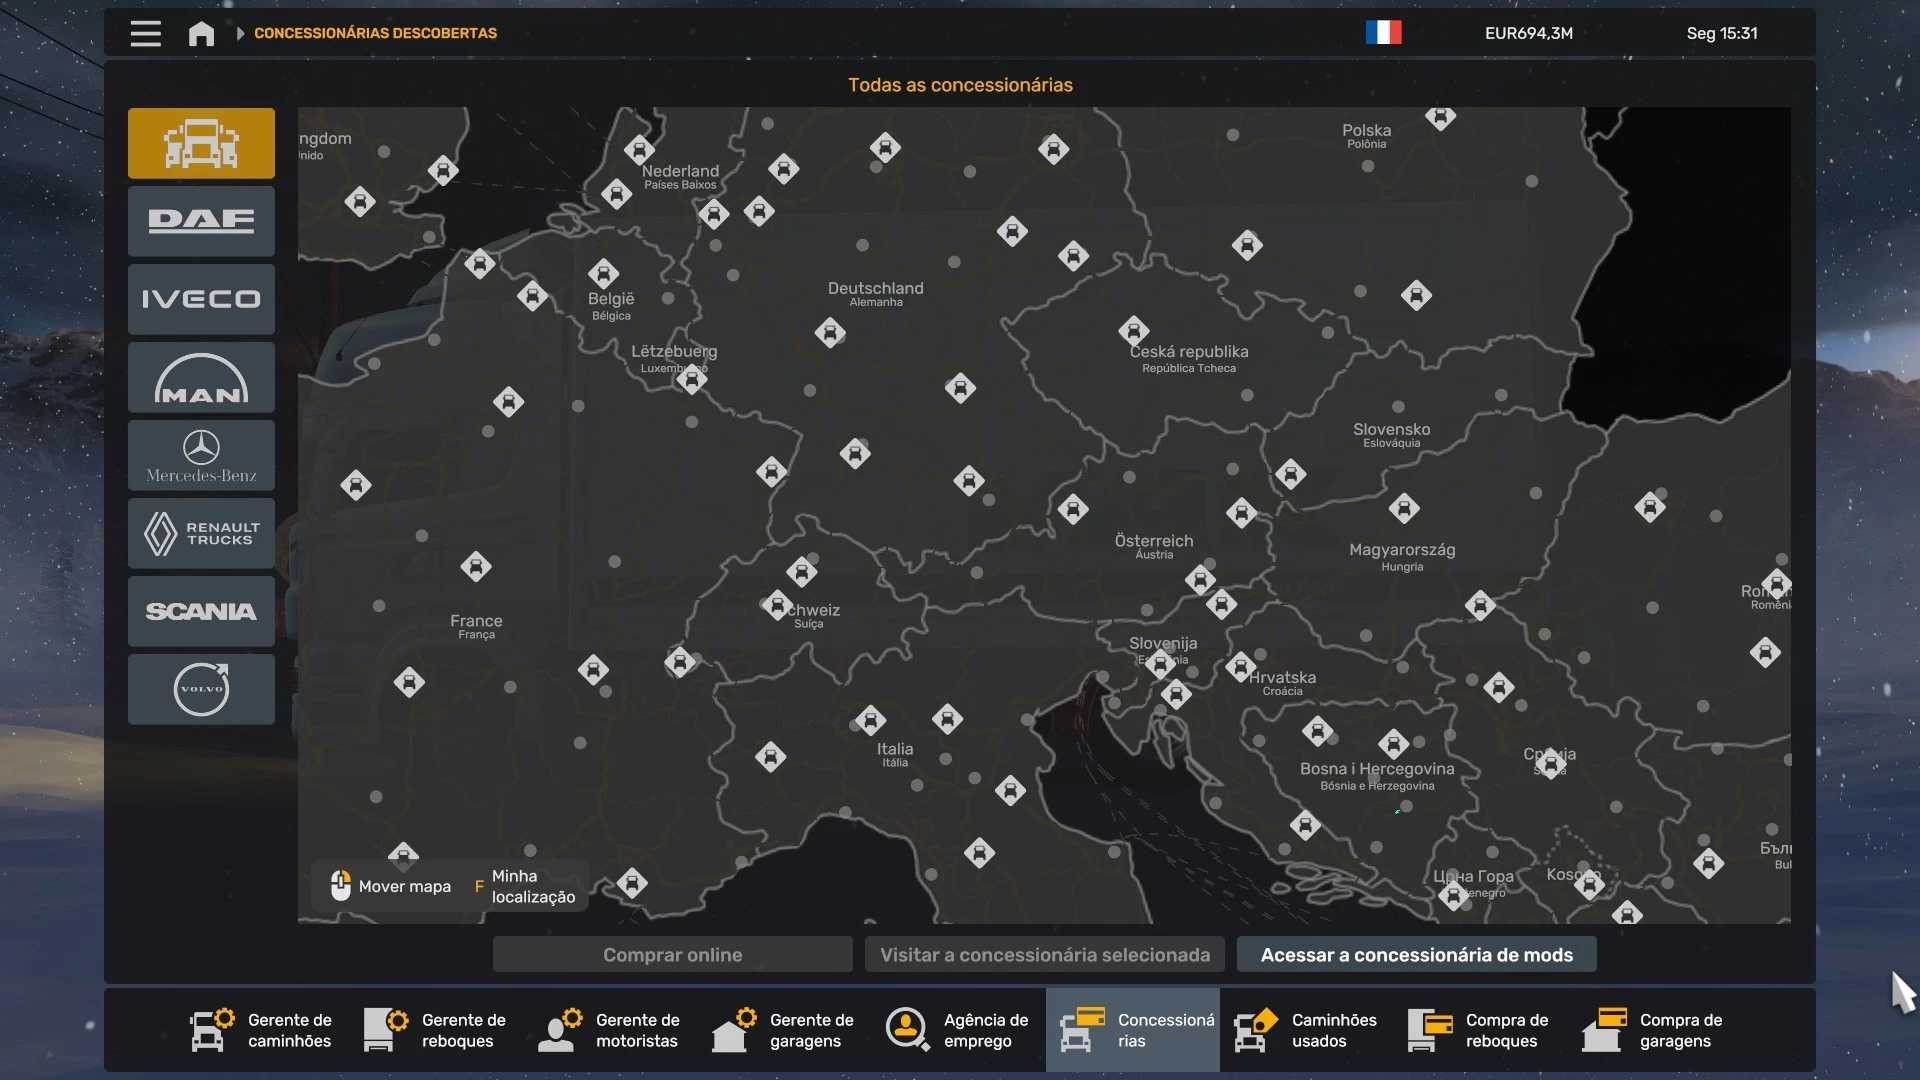The image size is (1920, 1080).
Task: Filter dealerships by Mercedes-Benz brand
Action: [x=201, y=456]
